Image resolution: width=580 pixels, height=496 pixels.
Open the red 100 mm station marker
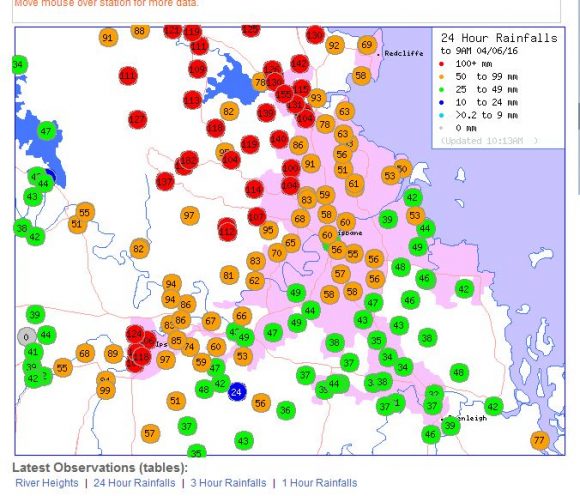tap(291, 168)
